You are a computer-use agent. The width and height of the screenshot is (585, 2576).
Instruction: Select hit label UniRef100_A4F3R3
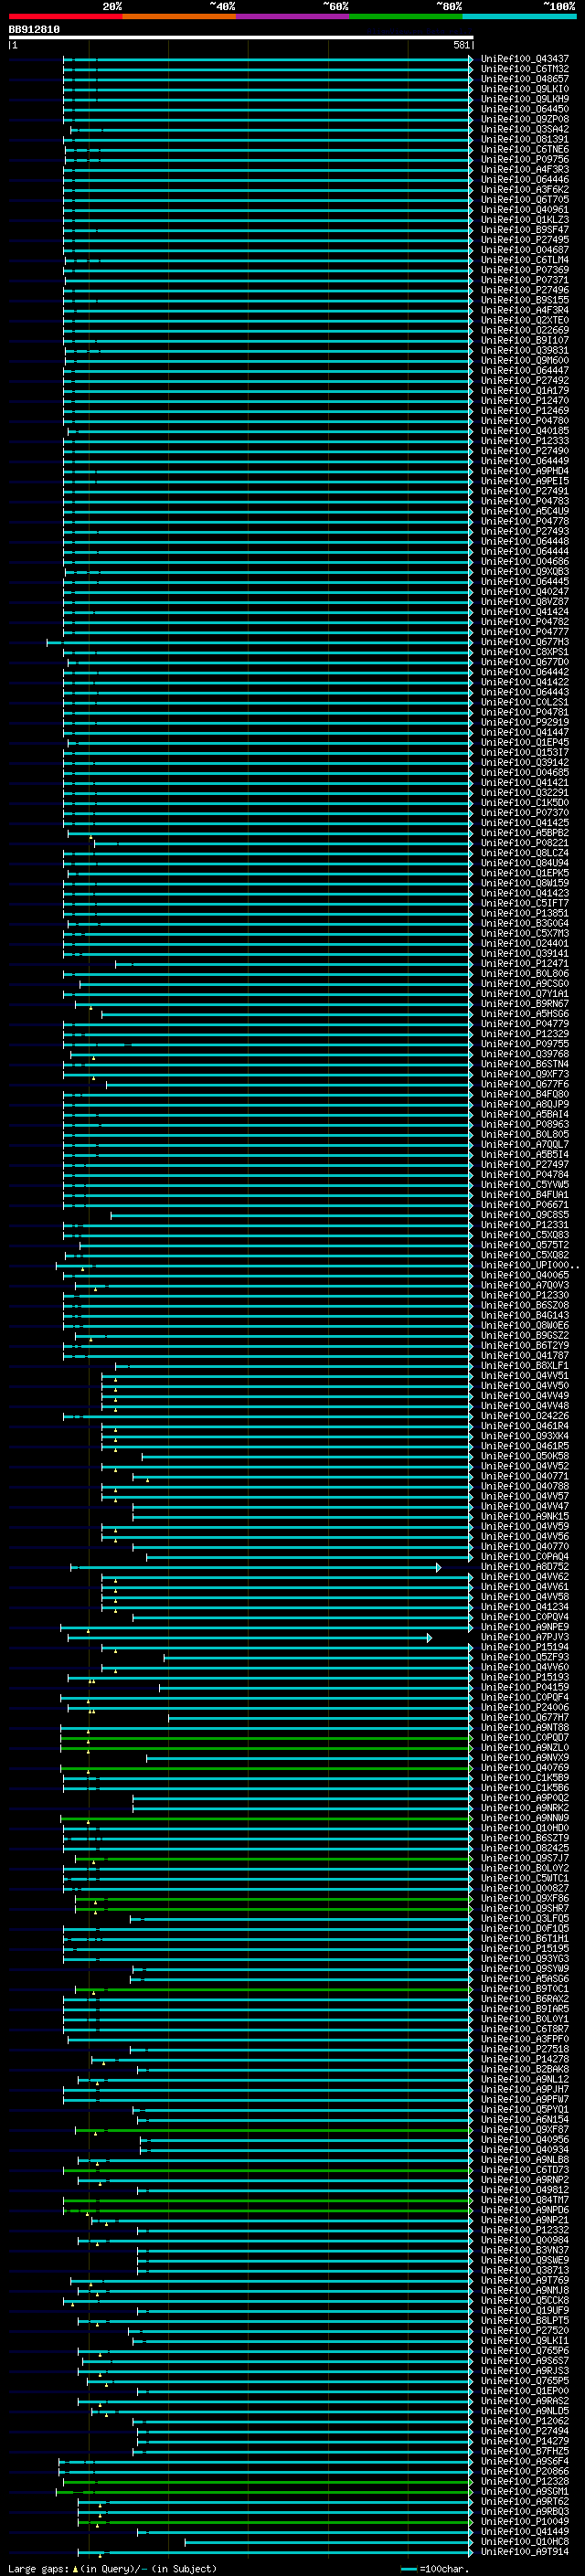tap(525, 169)
